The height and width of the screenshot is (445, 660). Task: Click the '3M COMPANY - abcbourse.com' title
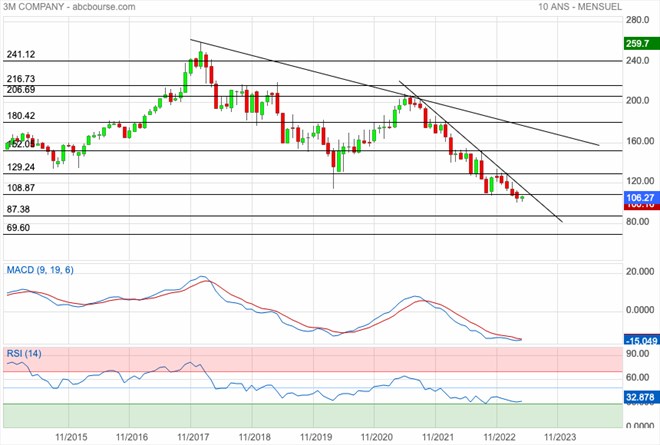[x=69, y=6]
